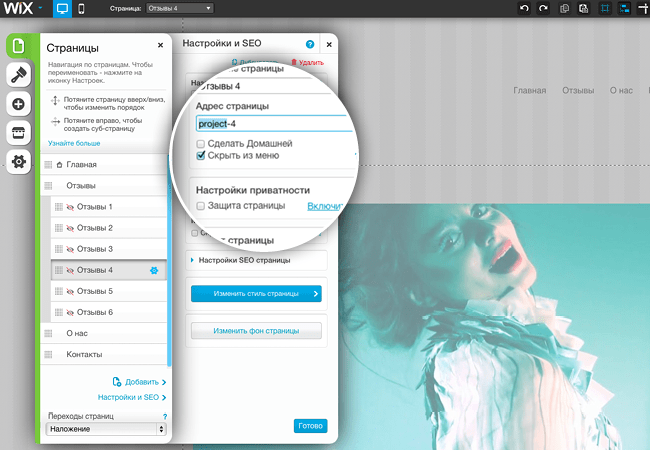
Task: Click the Изменить фон страницы button
Action: 256,331
